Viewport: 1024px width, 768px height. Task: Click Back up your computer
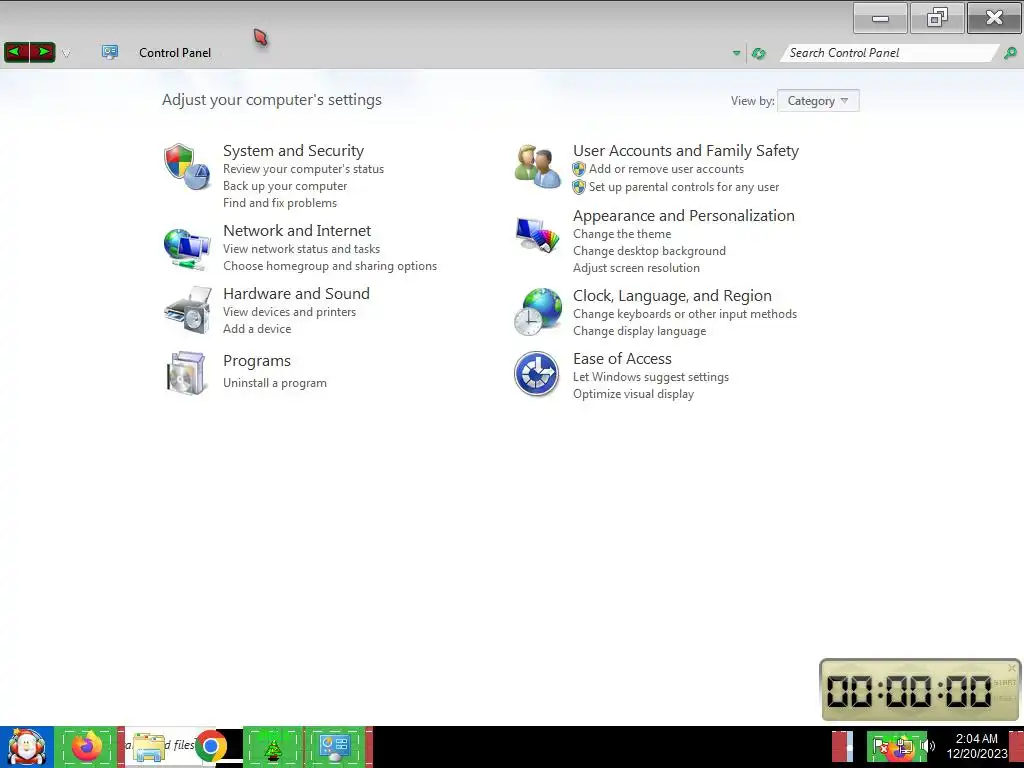(x=285, y=186)
